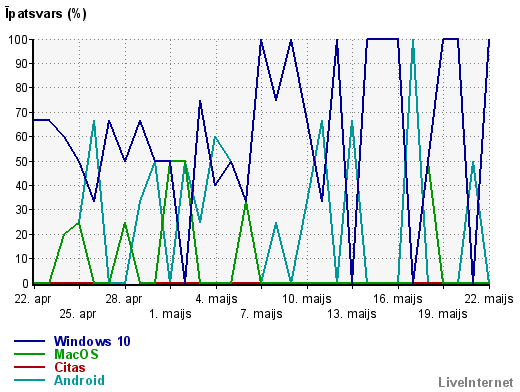
Task: Click the 4. maijs date label
Action: [x=216, y=299]
